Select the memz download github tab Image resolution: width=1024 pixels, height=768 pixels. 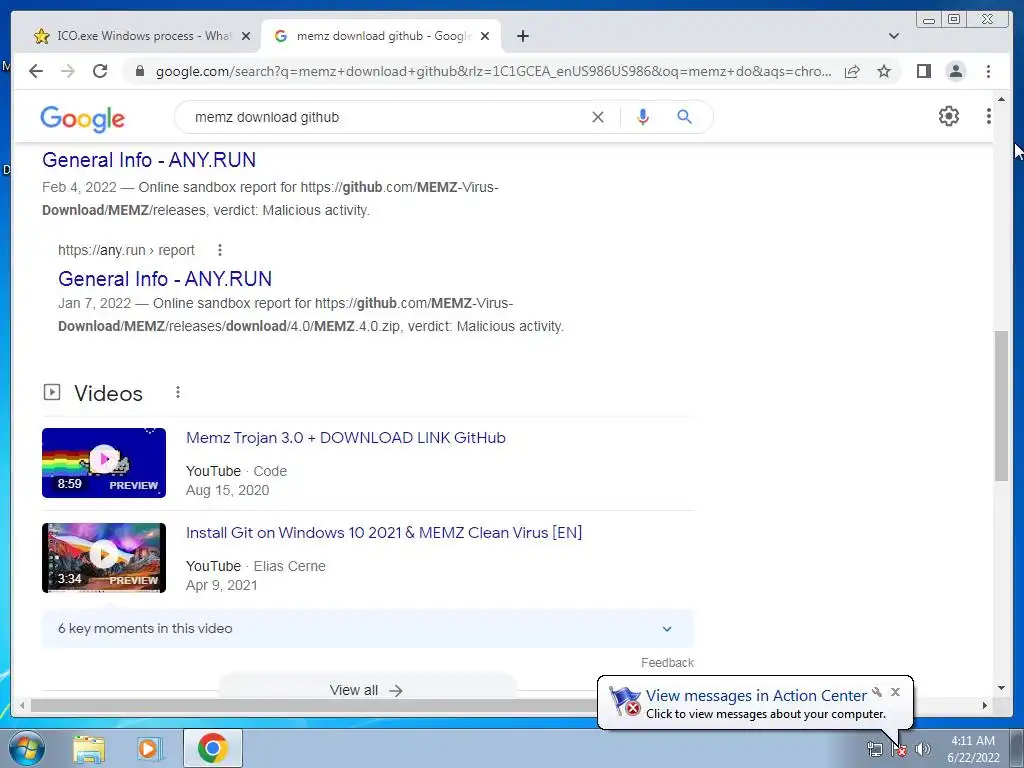click(381, 36)
